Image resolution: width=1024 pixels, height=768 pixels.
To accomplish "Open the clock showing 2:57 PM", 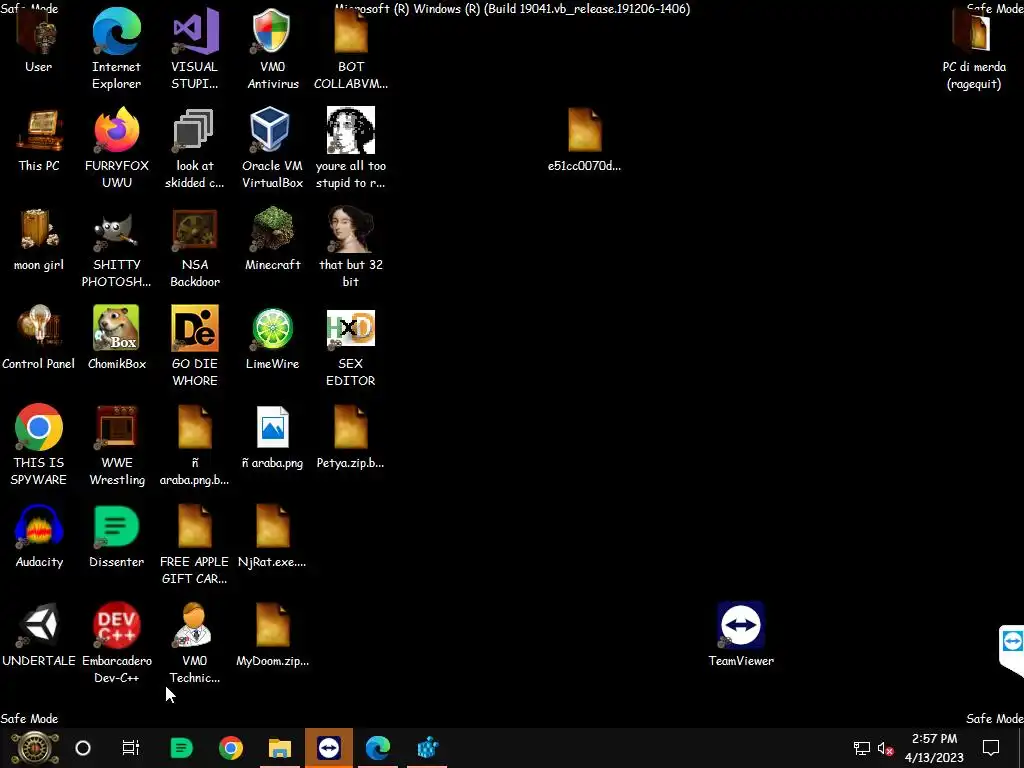I will pyautogui.click(x=935, y=748).
